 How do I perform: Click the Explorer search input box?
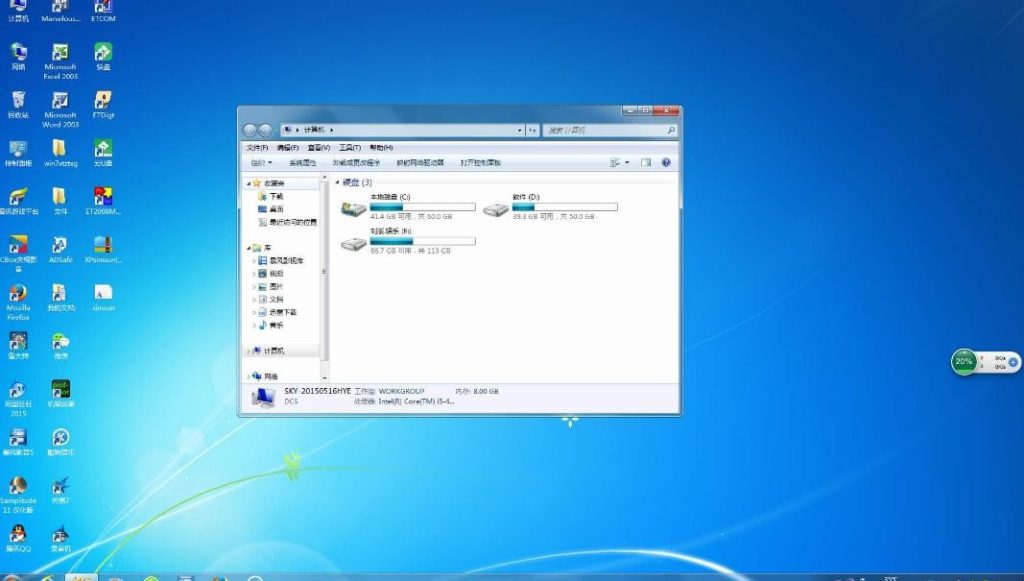(604, 130)
